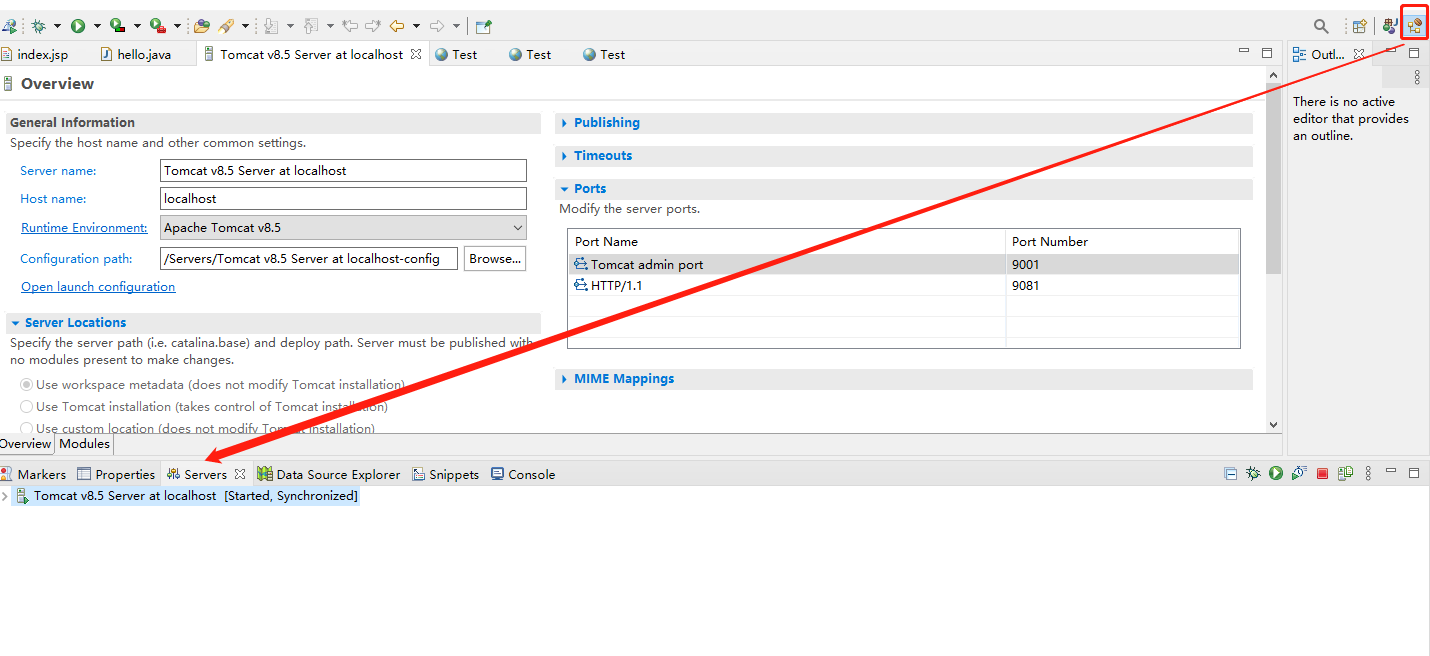This screenshot has height=656, width=1430.
Task: Click the Server name input field
Action: [x=343, y=171]
